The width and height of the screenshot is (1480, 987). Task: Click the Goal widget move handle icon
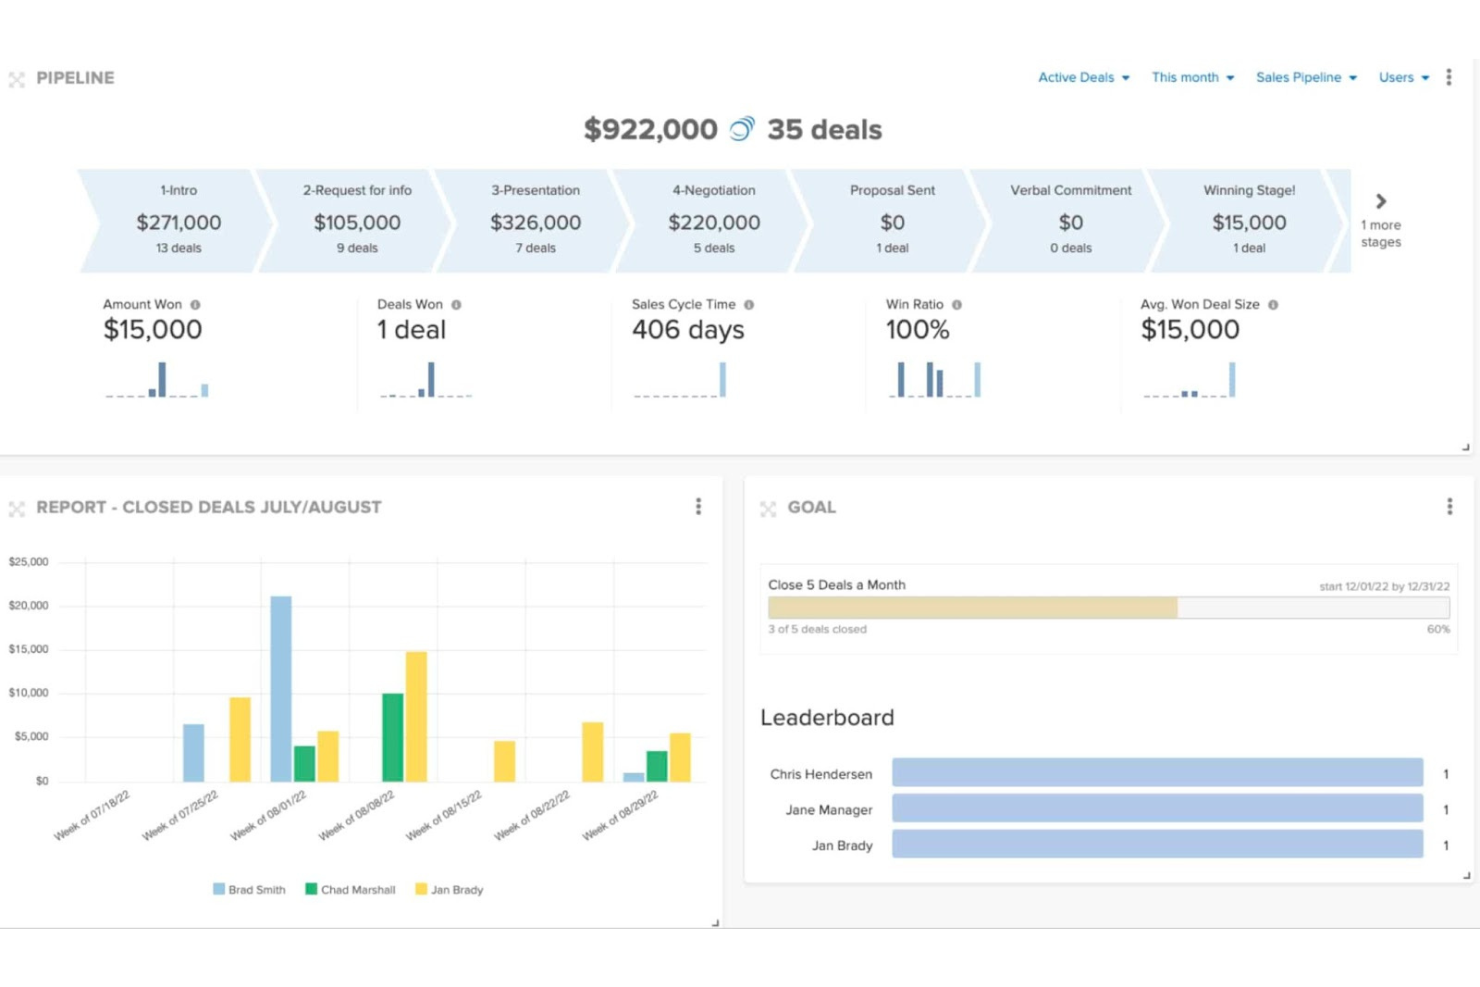(x=768, y=509)
